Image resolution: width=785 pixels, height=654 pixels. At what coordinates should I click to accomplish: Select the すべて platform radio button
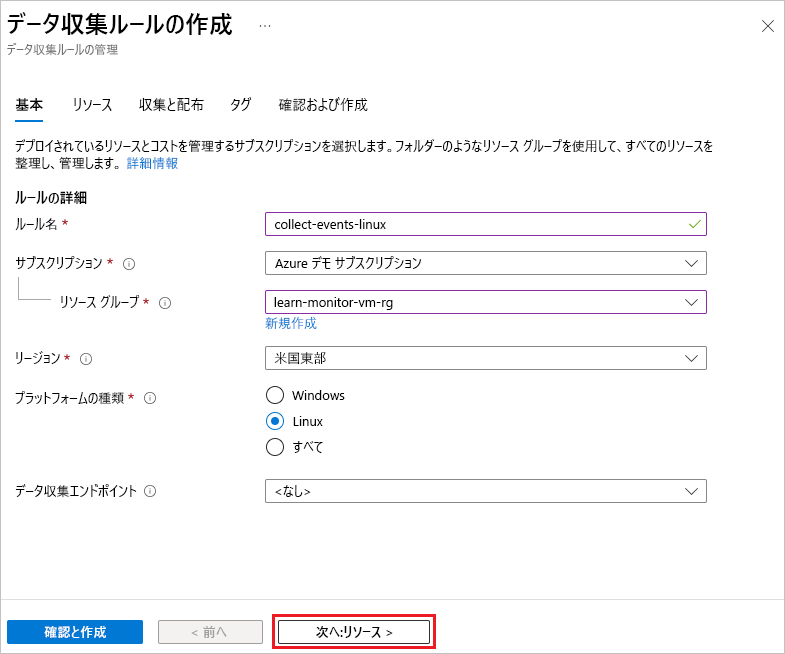(x=275, y=447)
